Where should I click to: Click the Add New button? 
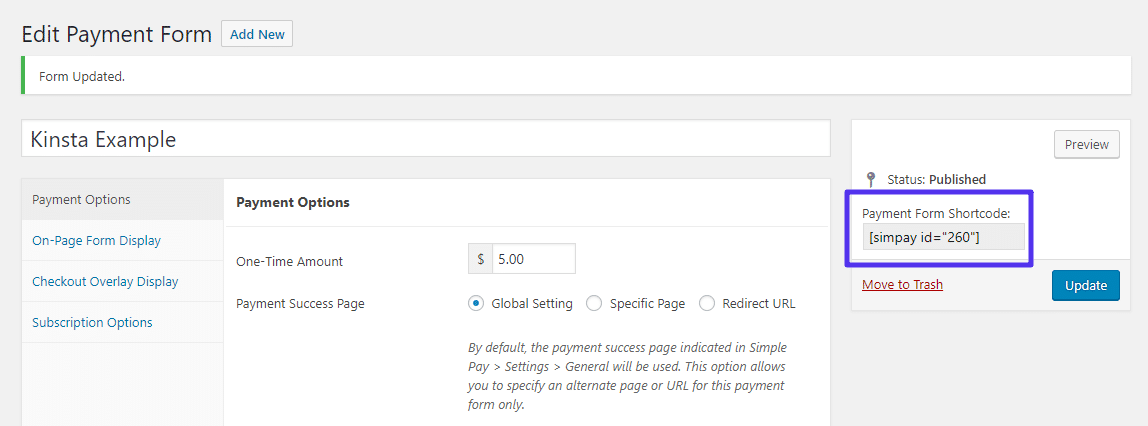tap(257, 34)
